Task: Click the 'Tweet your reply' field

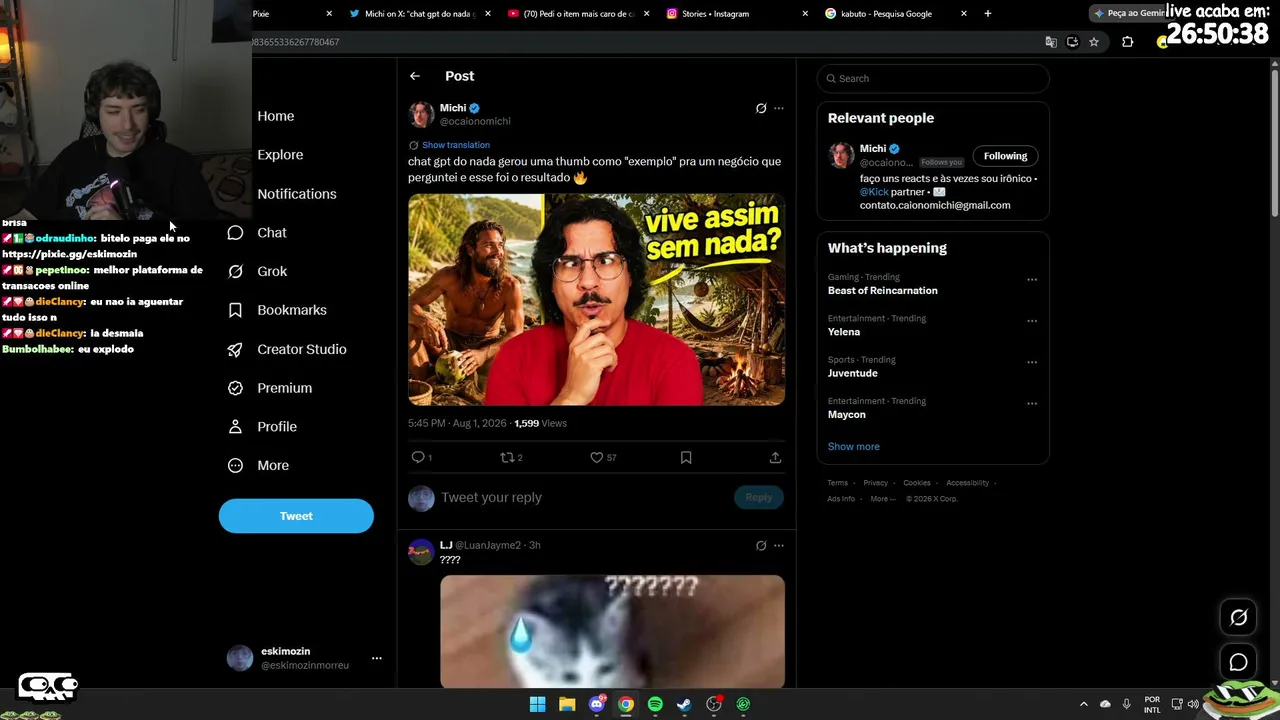Action: tap(584, 497)
